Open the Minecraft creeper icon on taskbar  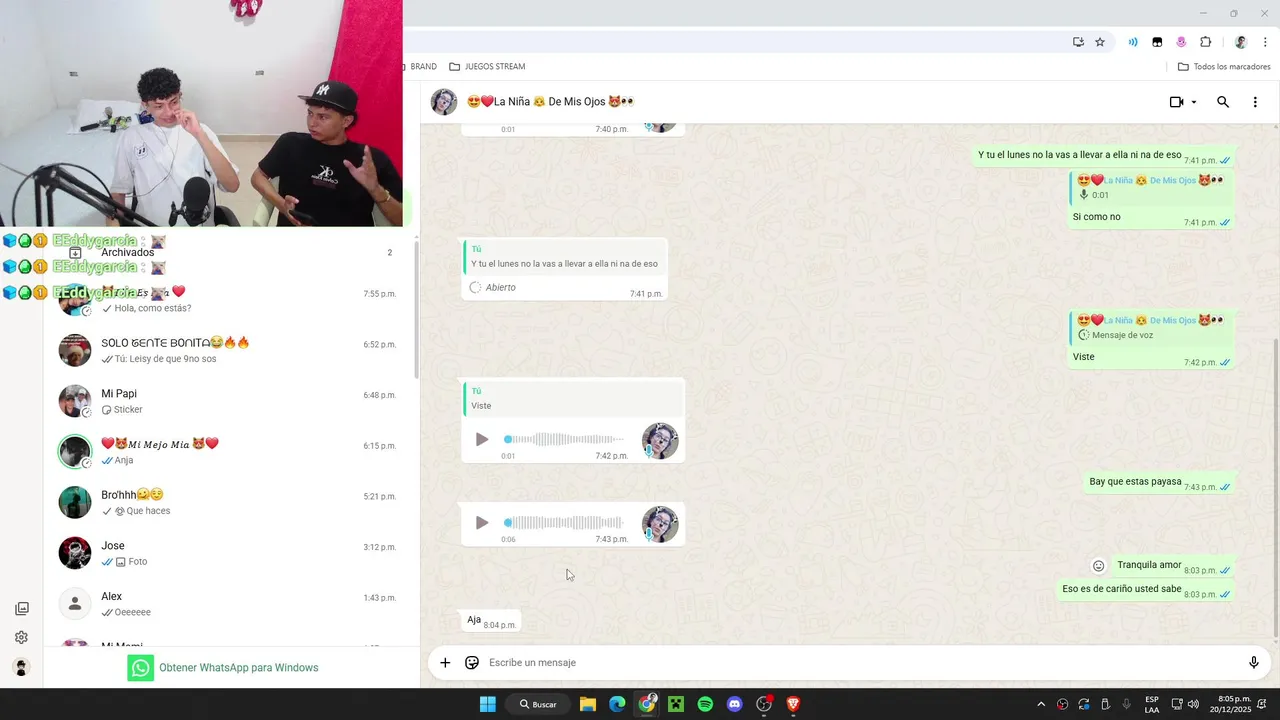pyautogui.click(x=676, y=704)
